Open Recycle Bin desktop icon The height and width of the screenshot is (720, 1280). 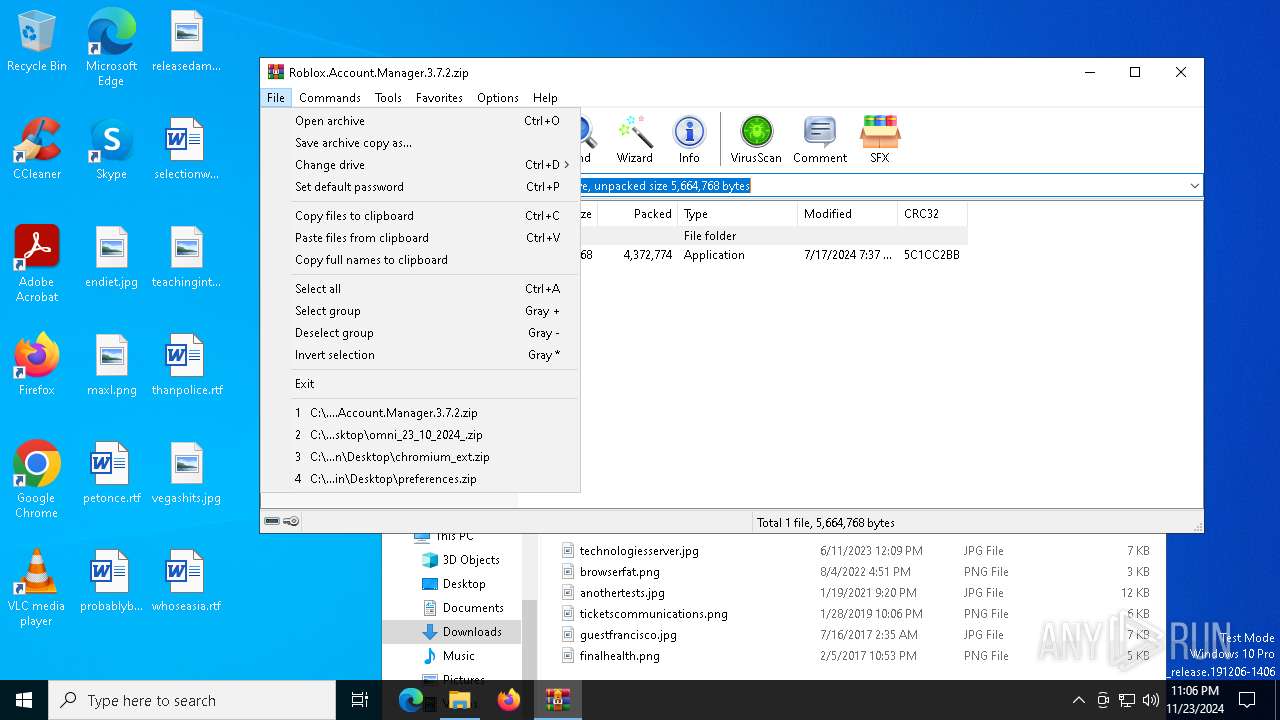(x=37, y=41)
